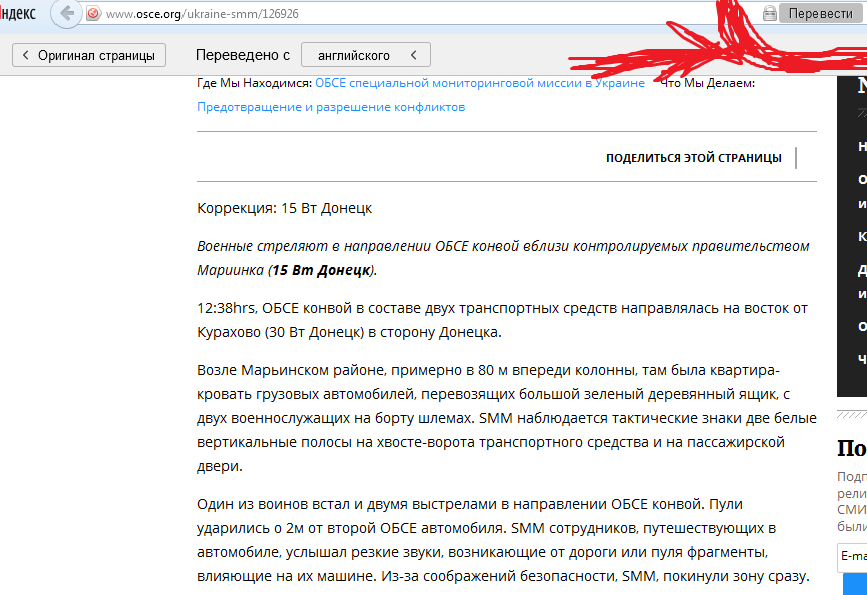The image size is (867, 595).
Task: Click the chevron on the английского selector
Action: [x=414, y=55]
